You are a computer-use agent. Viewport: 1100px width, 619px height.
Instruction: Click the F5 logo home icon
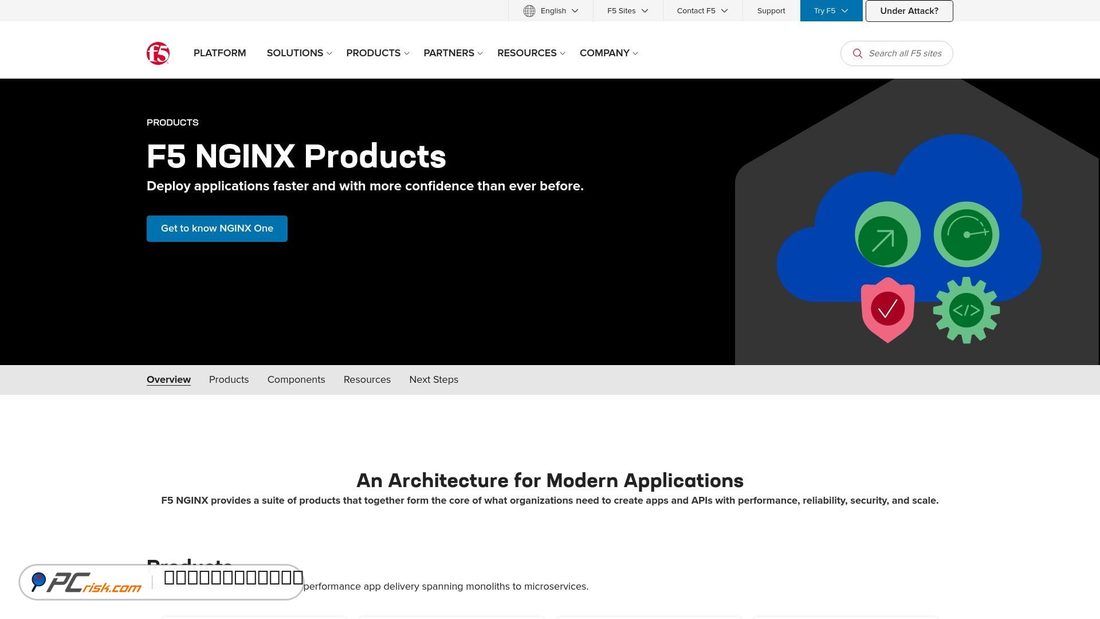(158, 53)
